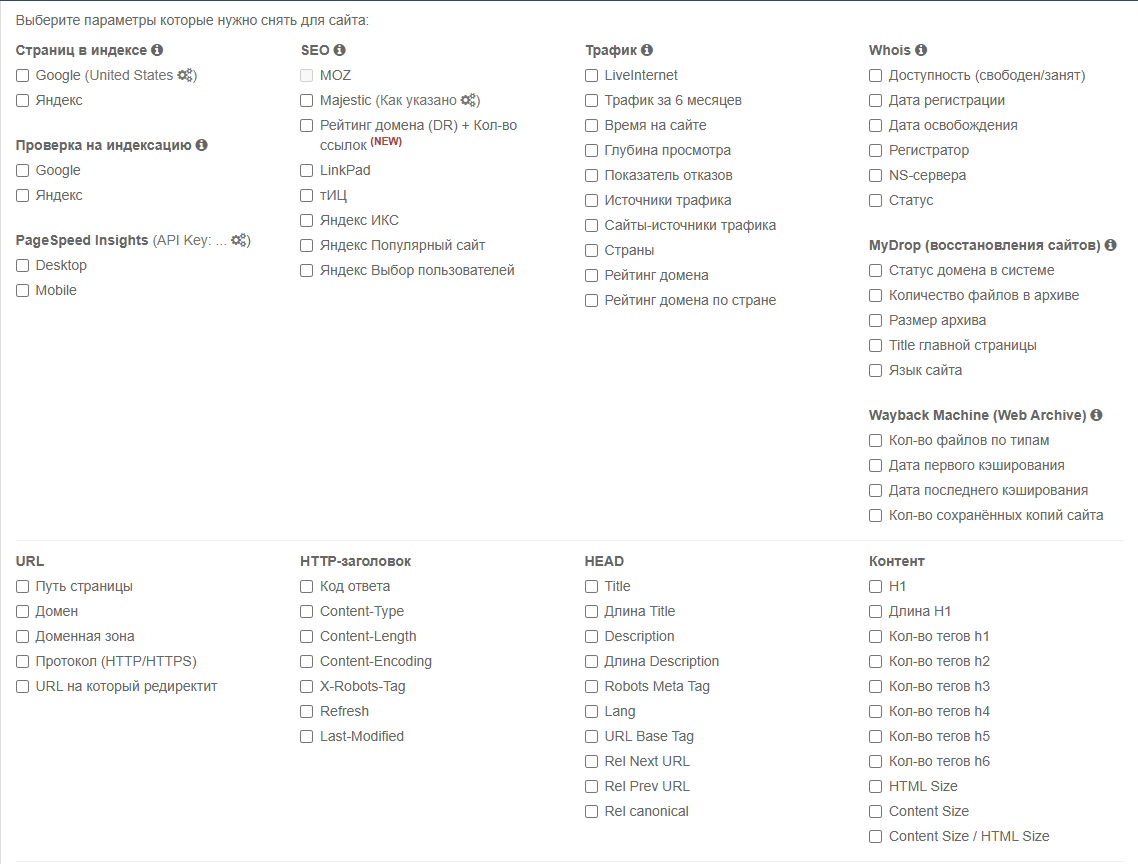Check the Код ответа option
The width and height of the screenshot is (1138, 864).
307,586
